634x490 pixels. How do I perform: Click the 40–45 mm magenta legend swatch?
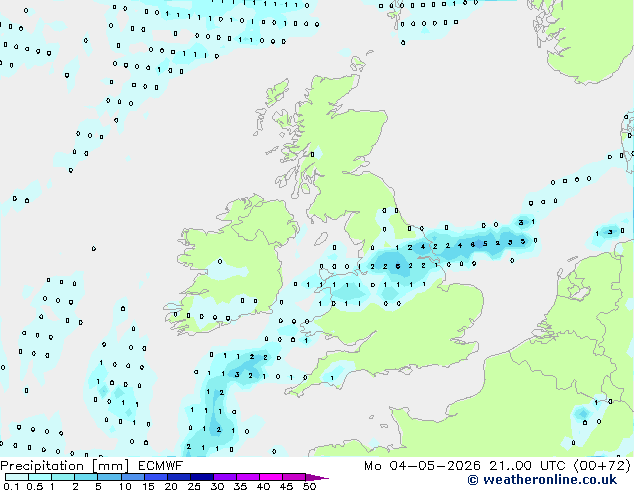(x=271, y=477)
